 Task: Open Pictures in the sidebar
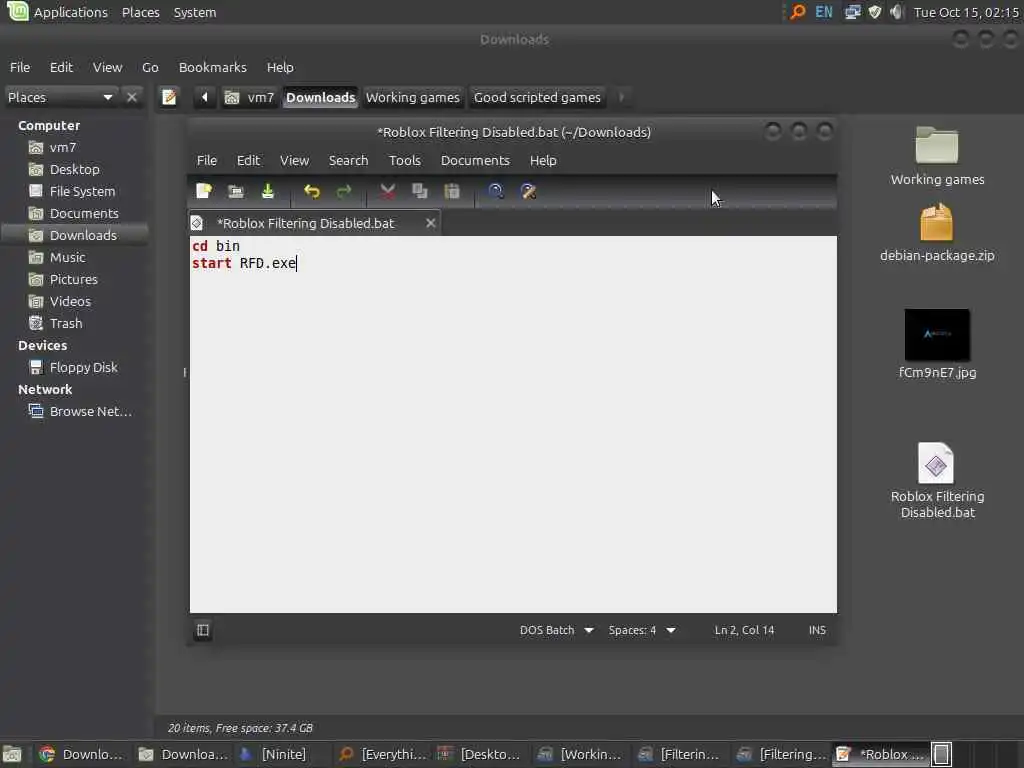tap(74, 280)
